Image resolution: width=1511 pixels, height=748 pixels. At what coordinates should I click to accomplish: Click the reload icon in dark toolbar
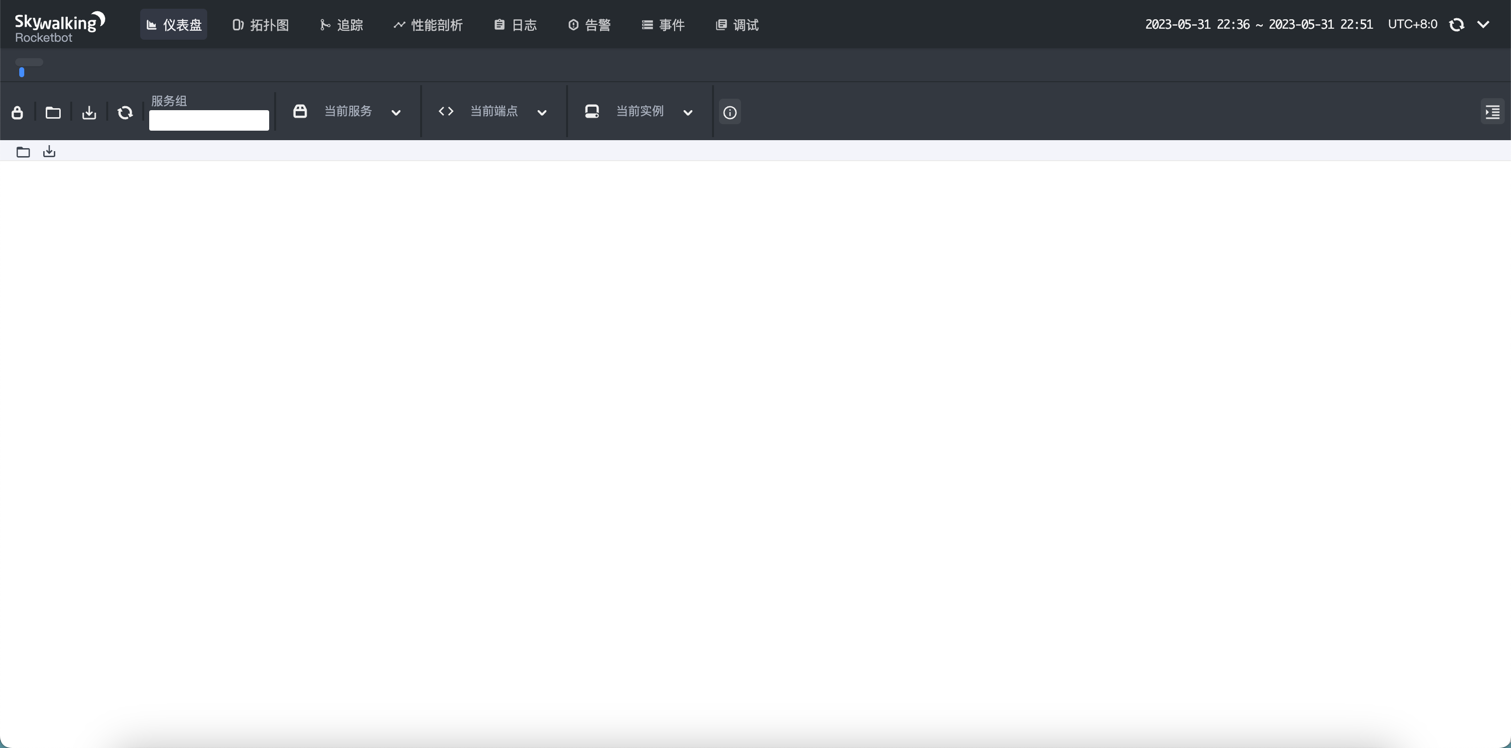pyautogui.click(x=125, y=112)
